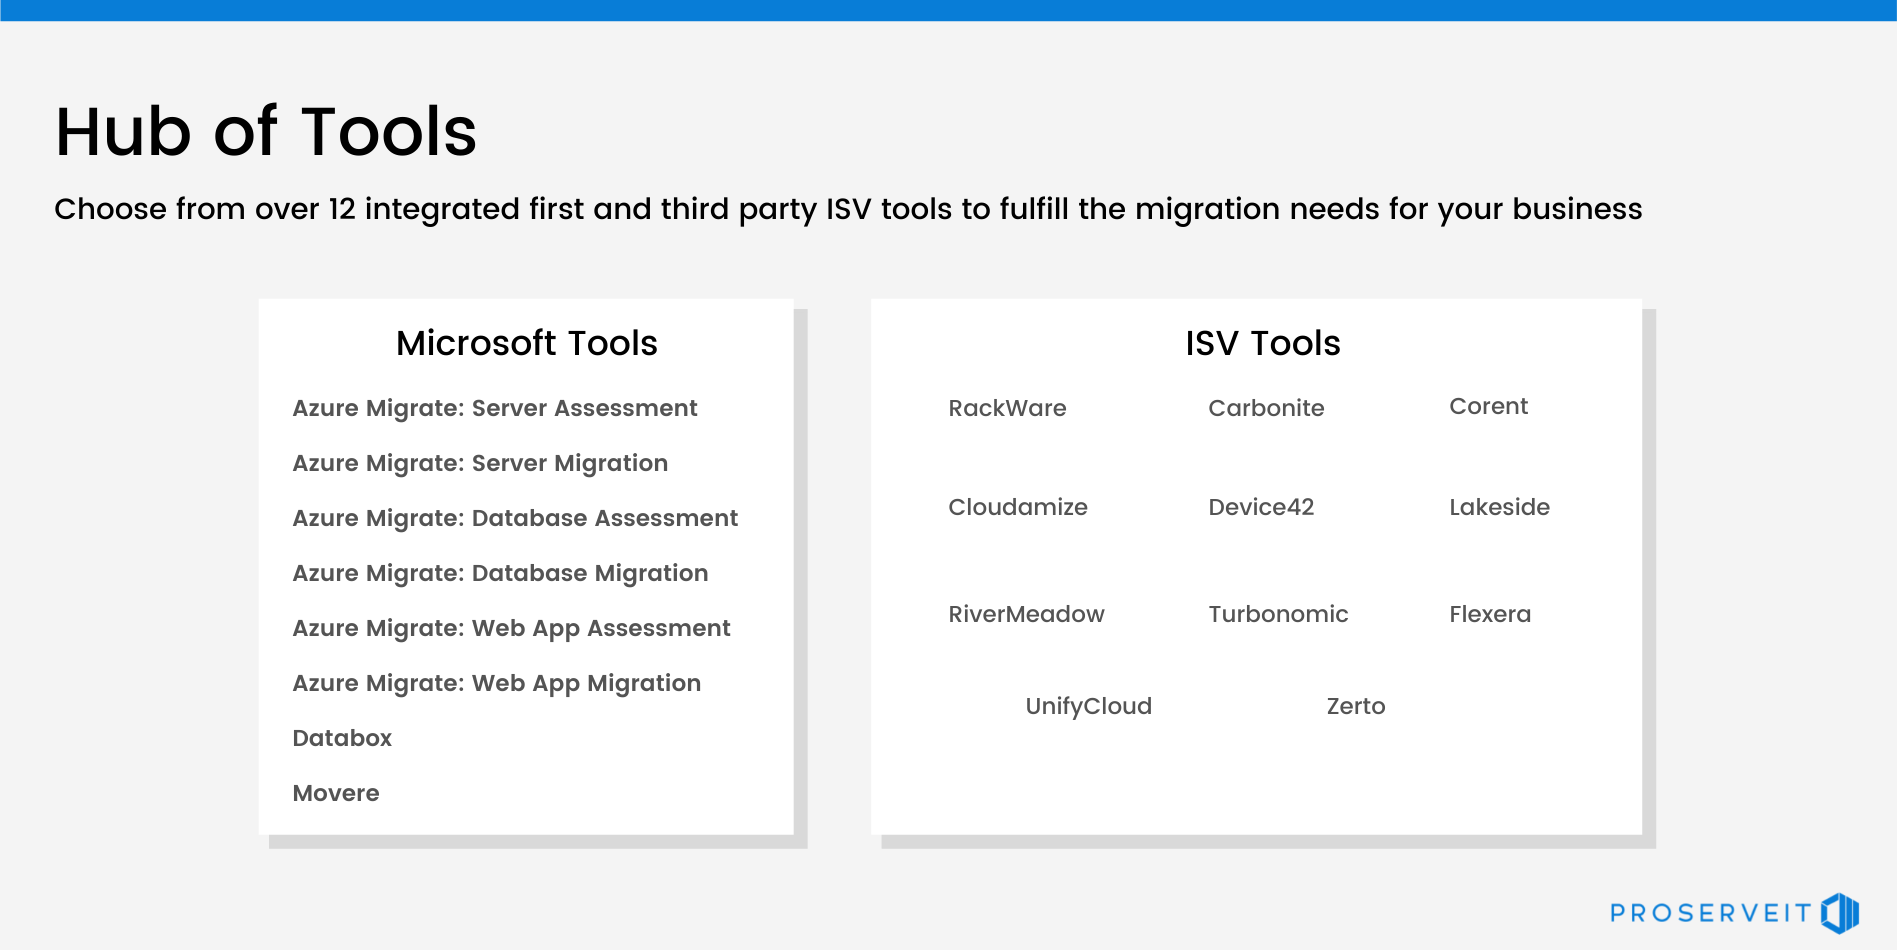The width and height of the screenshot is (1897, 950).
Task: Open Azure Migrate: Database Assessment
Action: click(x=515, y=518)
